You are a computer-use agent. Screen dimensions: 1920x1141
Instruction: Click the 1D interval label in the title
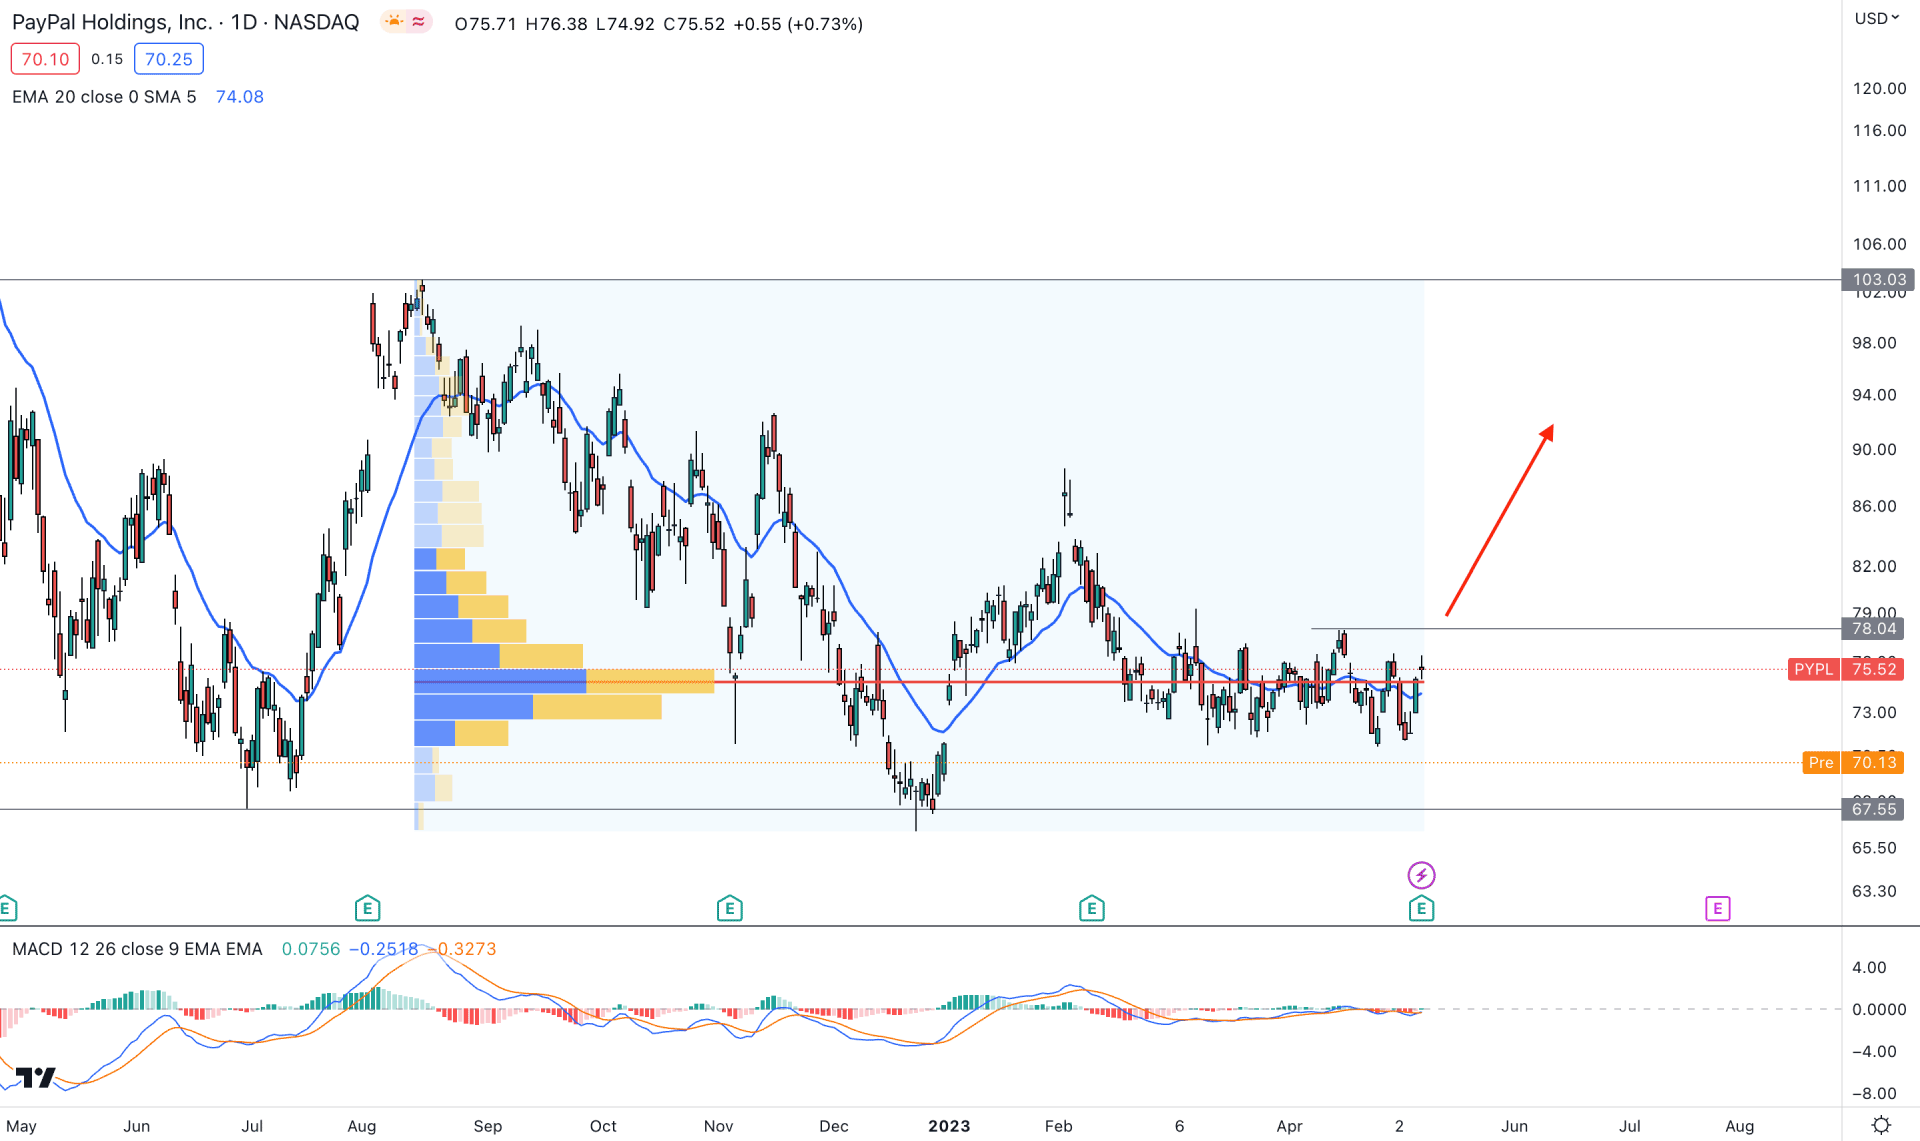click(244, 22)
